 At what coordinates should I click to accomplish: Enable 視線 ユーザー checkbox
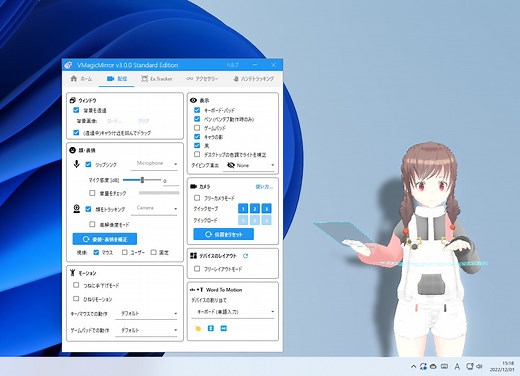click(x=125, y=252)
